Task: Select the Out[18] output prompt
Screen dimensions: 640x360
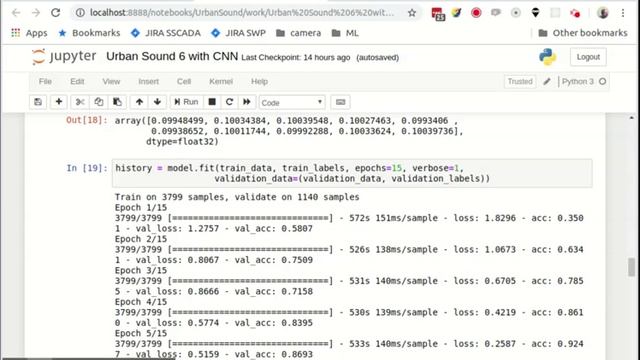Action: click(x=87, y=120)
